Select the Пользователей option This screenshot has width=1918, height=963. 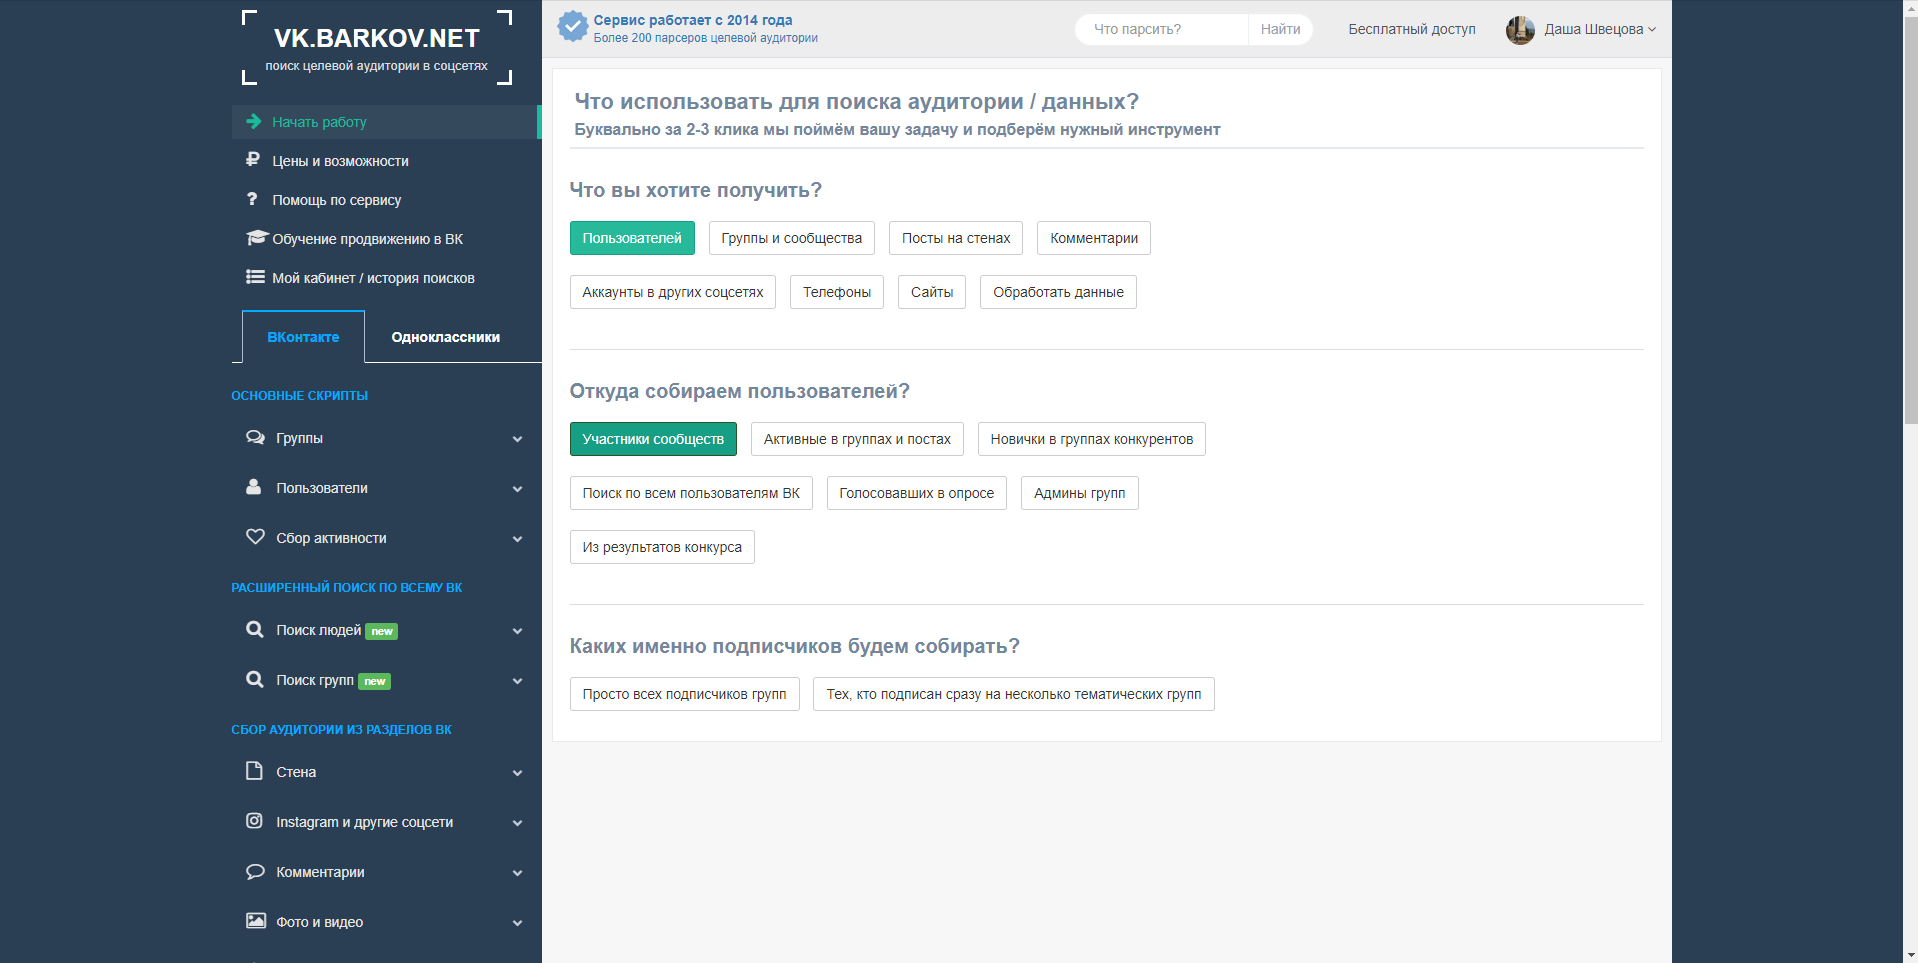pos(632,238)
